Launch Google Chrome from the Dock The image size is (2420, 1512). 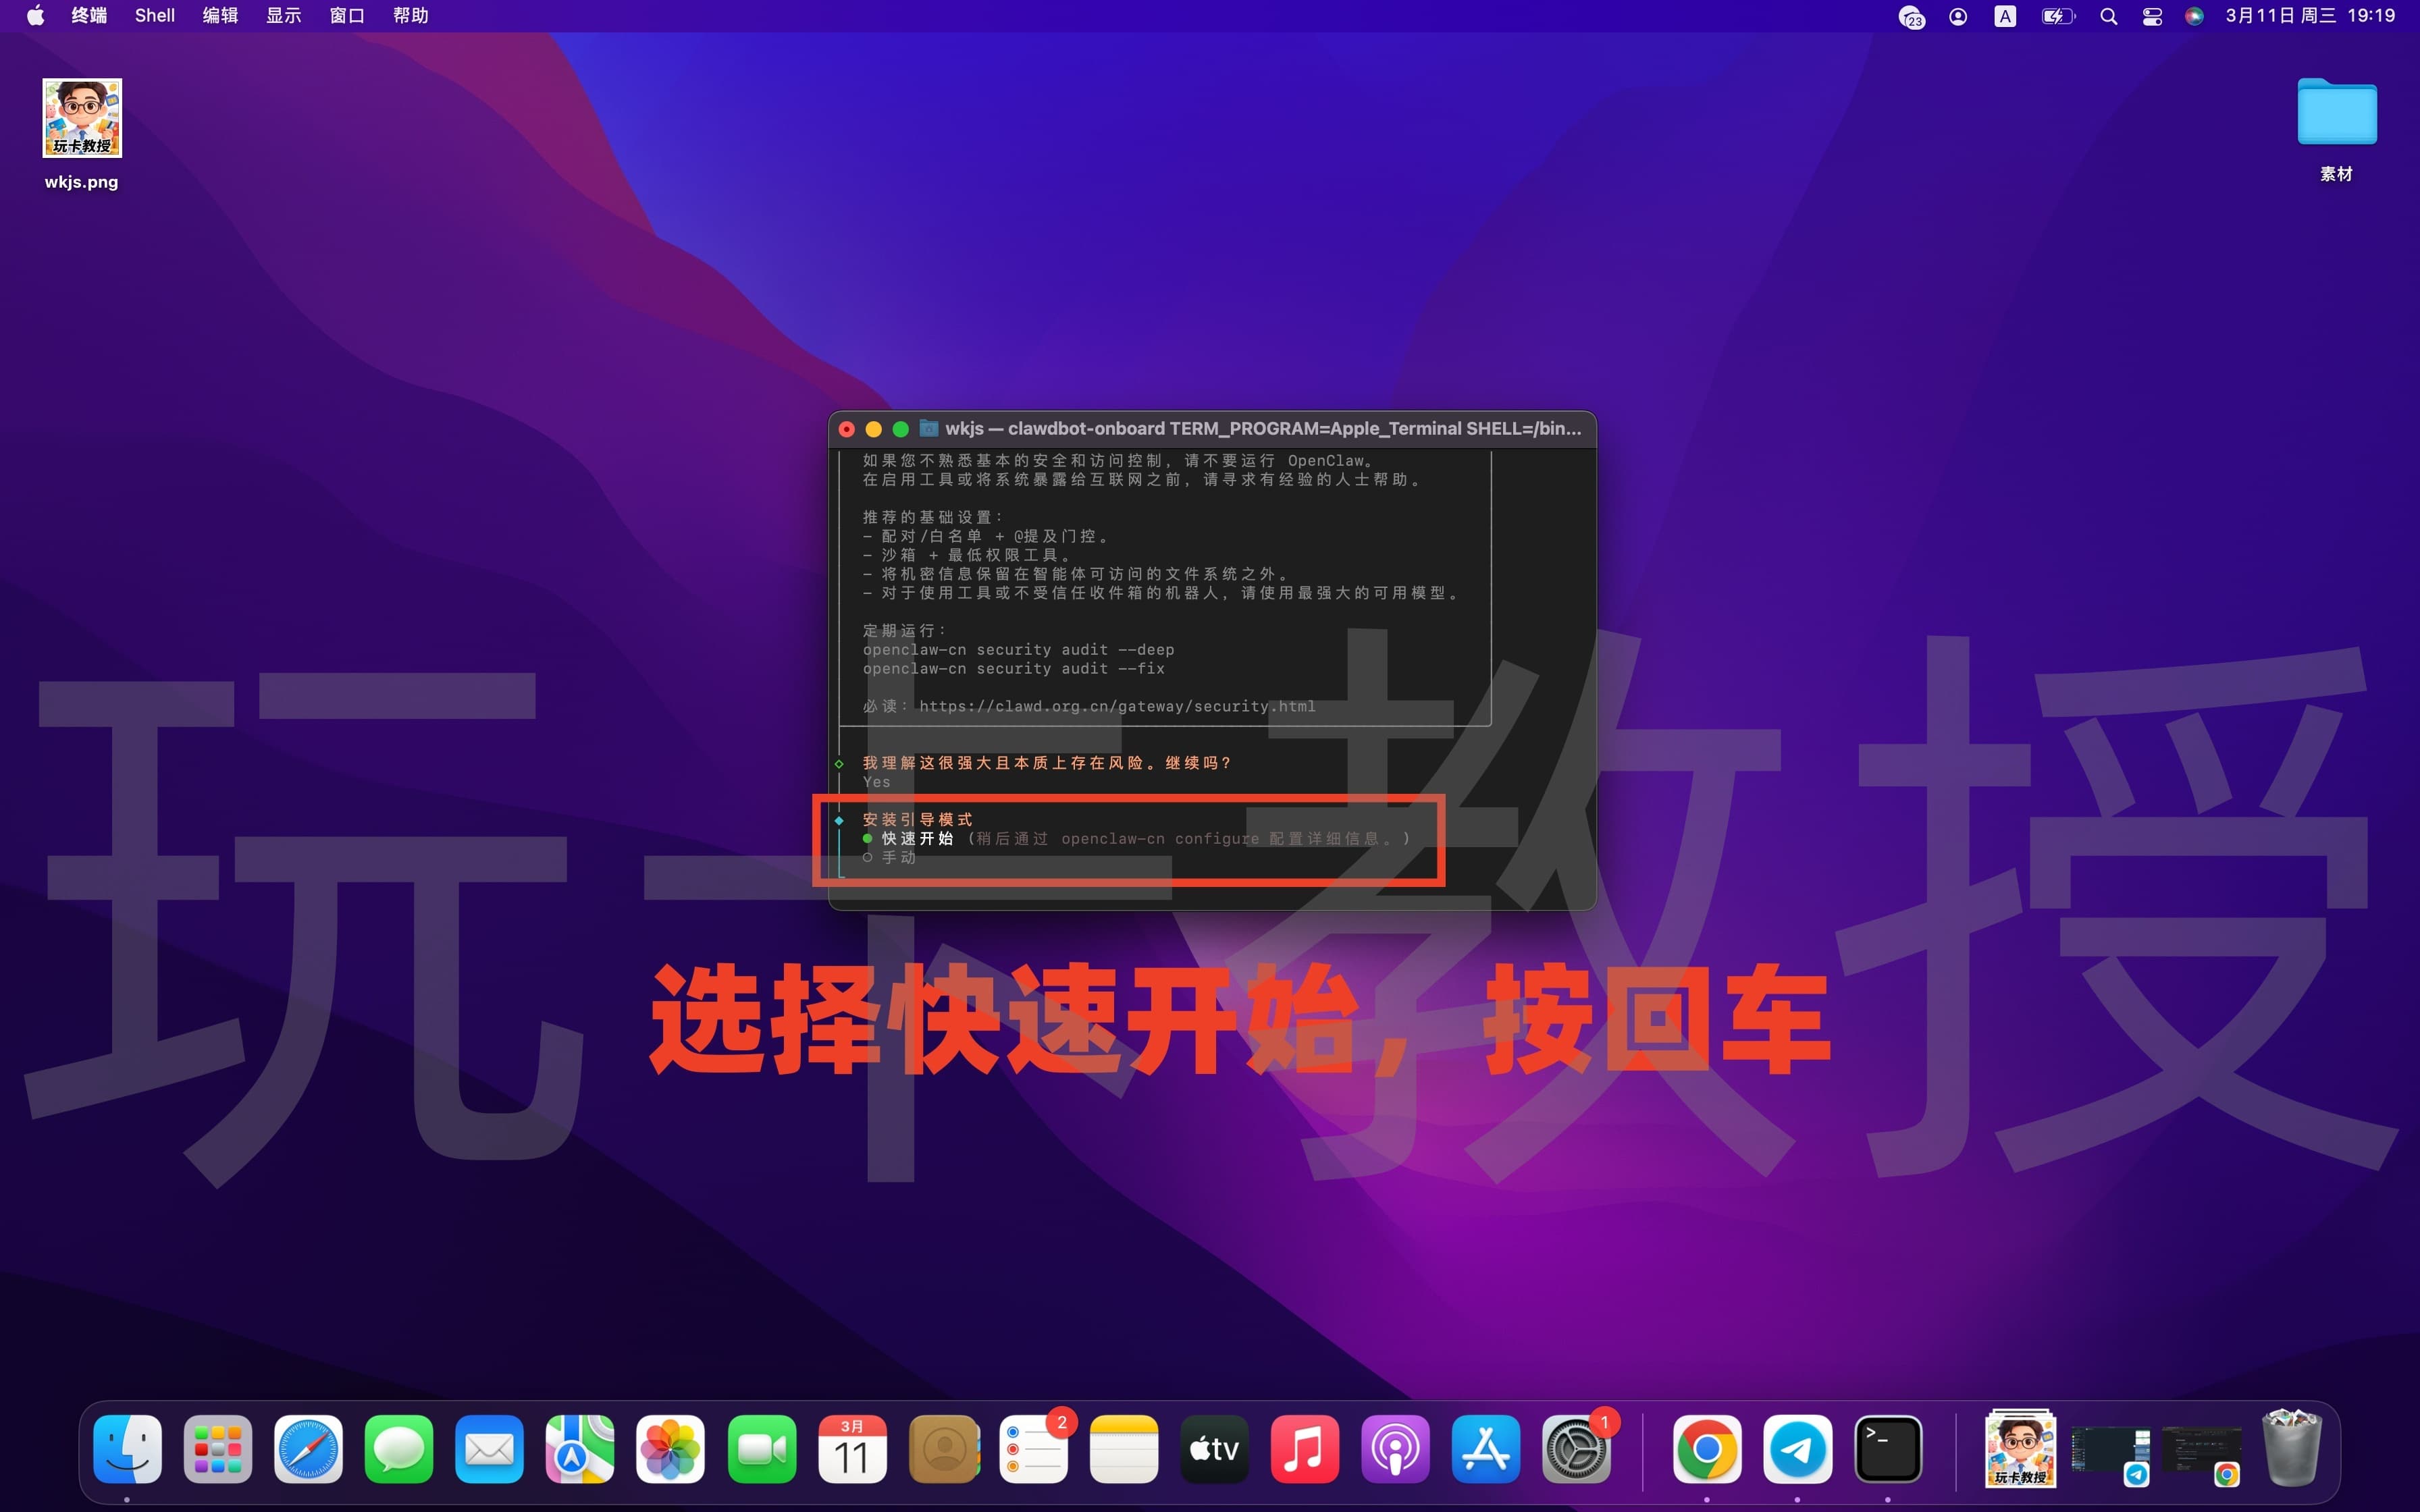[x=1710, y=1448]
